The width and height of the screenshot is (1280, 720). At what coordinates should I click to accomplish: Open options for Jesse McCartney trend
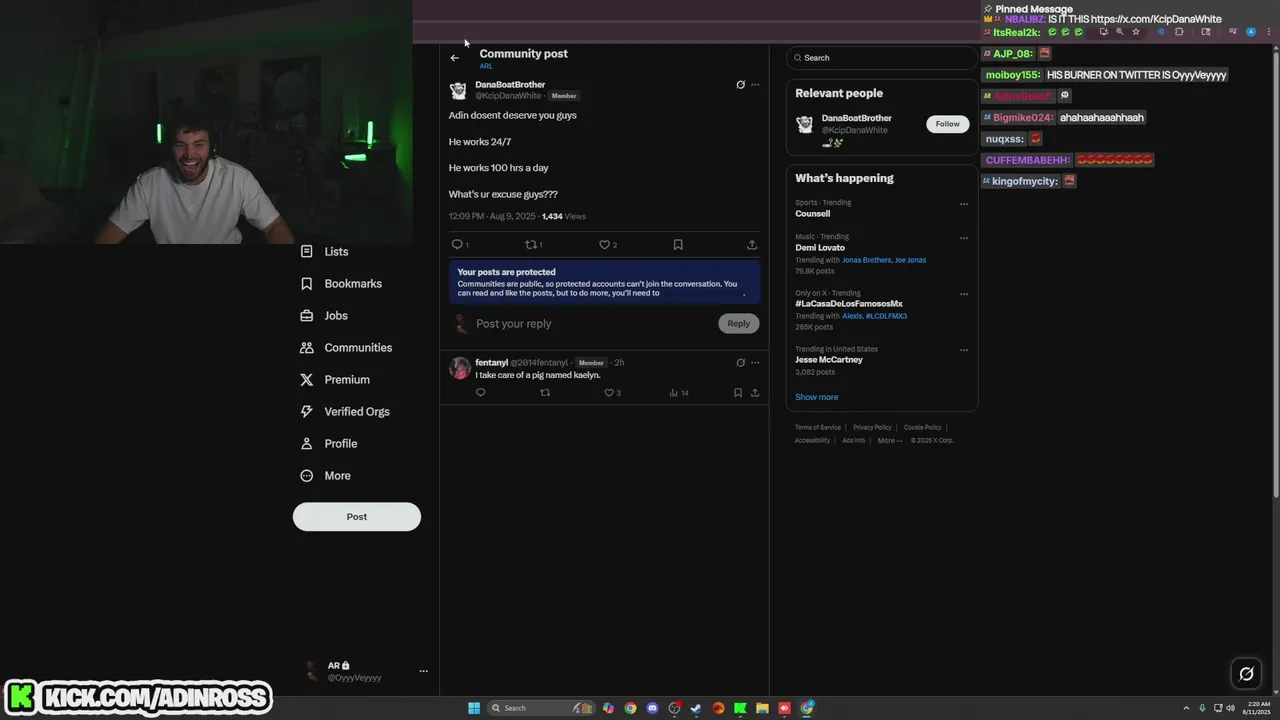click(x=964, y=350)
